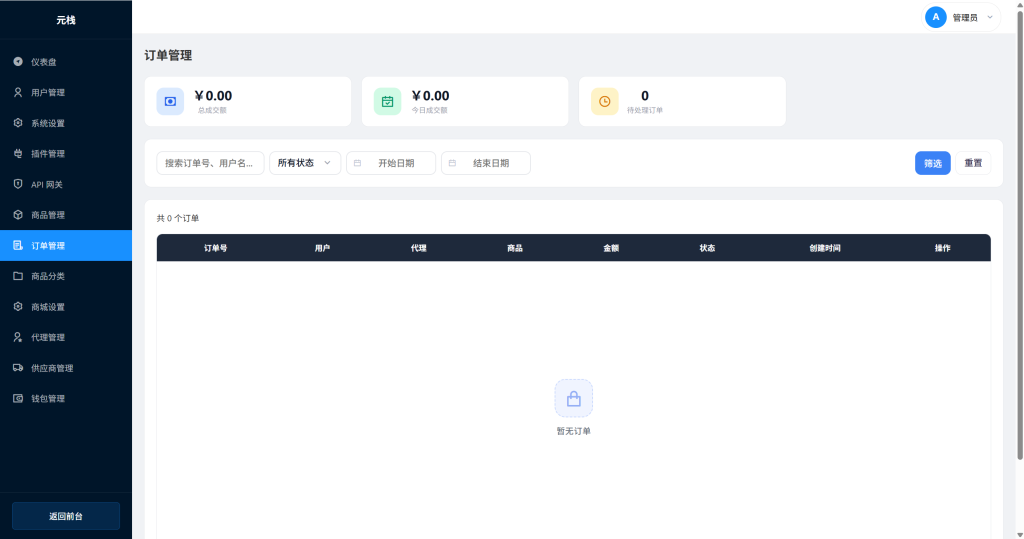
Task: Click the blue 总成交额 money icon
Action: click(170, 101)
